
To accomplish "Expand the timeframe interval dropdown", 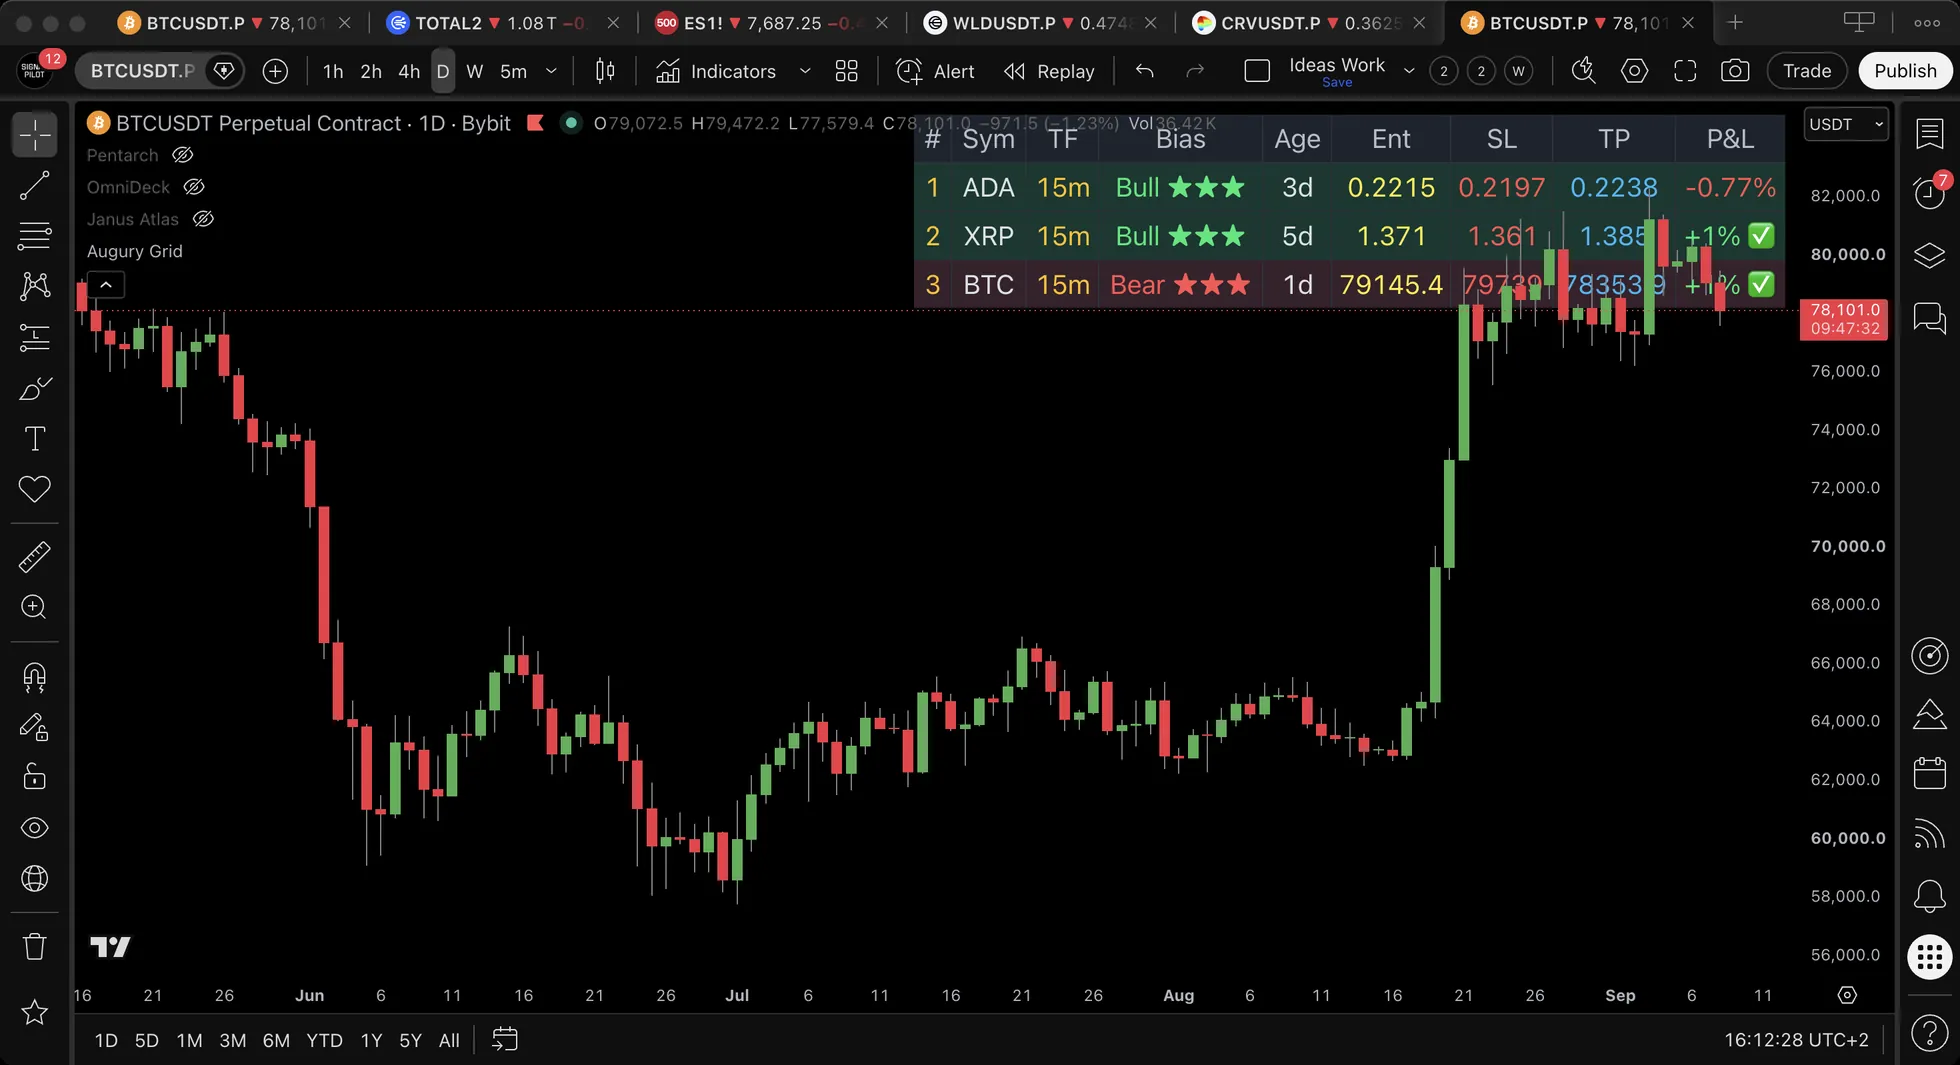I will [551, 71].
